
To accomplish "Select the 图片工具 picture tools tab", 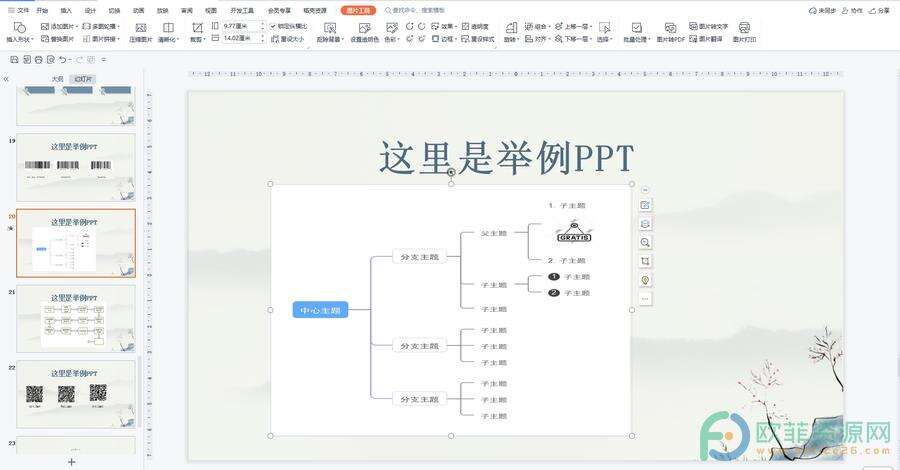I will [x=358, y=10].
